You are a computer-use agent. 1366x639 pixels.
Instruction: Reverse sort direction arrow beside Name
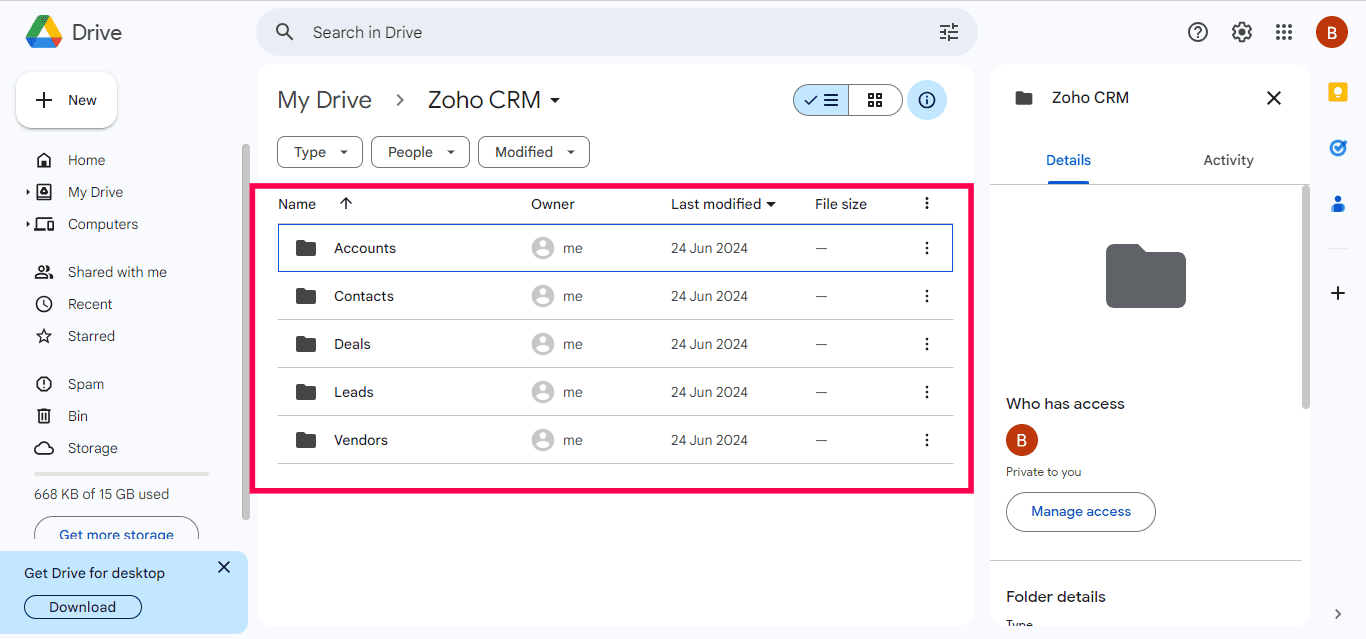point(346,203)
